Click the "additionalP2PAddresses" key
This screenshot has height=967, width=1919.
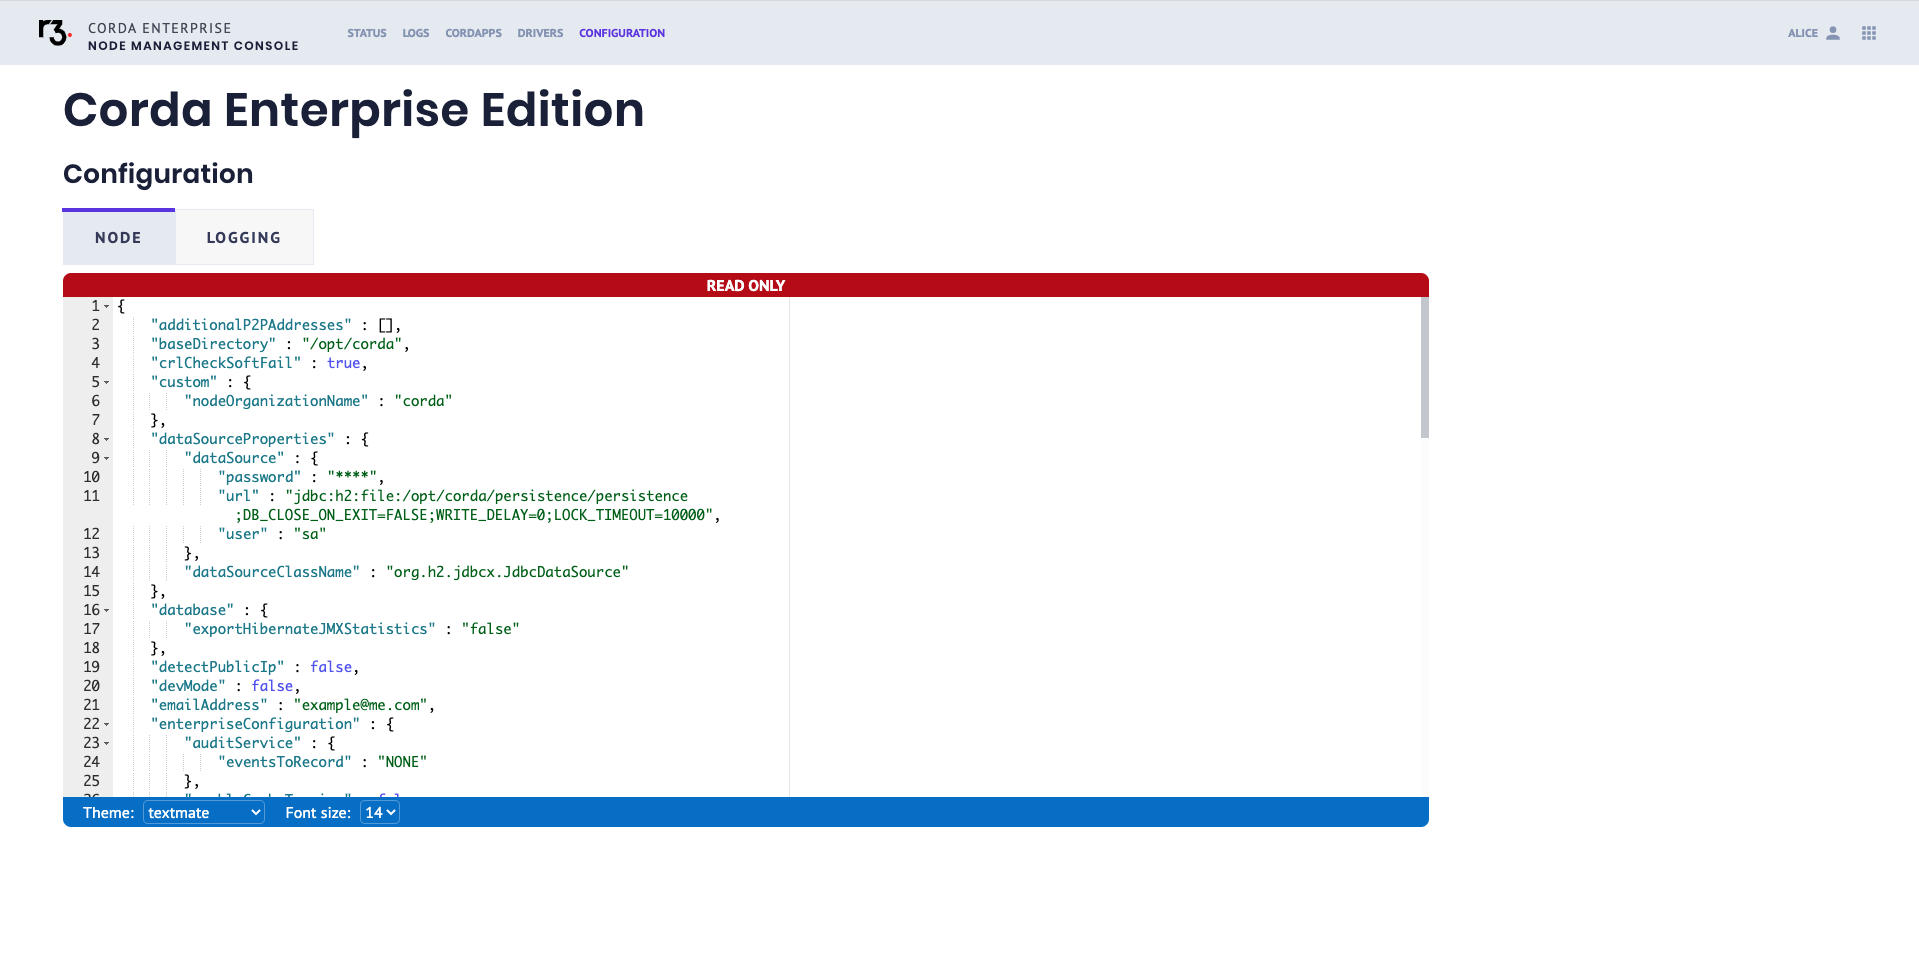(251, 325)
